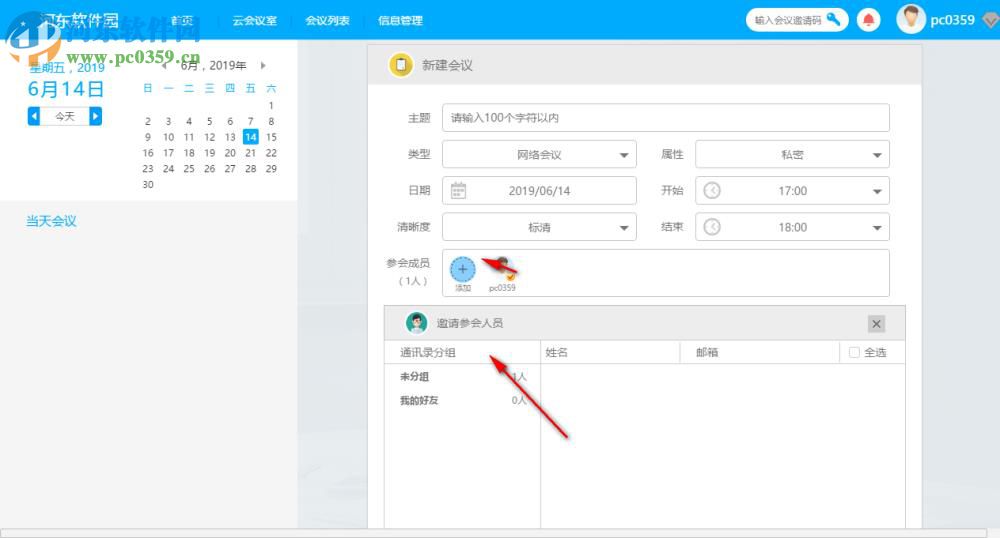The height and width of the screenshot is (538, 1000).
Task: Click the 当天会议 link
Action: point(51,221)
